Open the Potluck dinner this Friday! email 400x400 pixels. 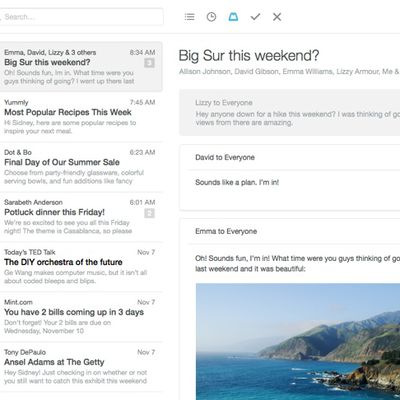81,217
